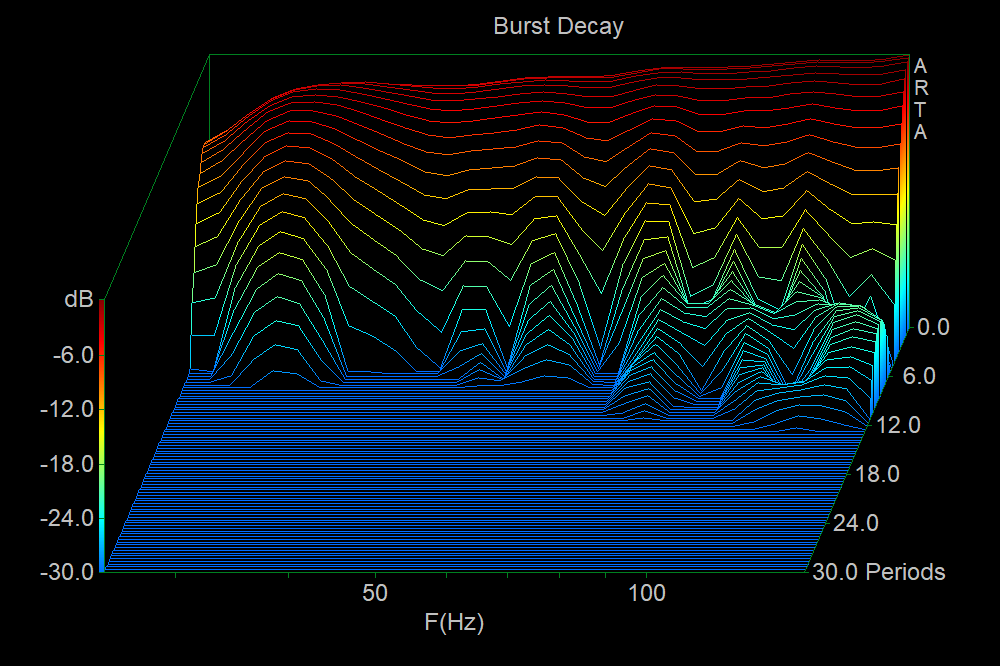Image resolution: width=1000 pixels, height=666 pixels.
Task: Select the -30.0 dB scale value
Action: [64, 573]
